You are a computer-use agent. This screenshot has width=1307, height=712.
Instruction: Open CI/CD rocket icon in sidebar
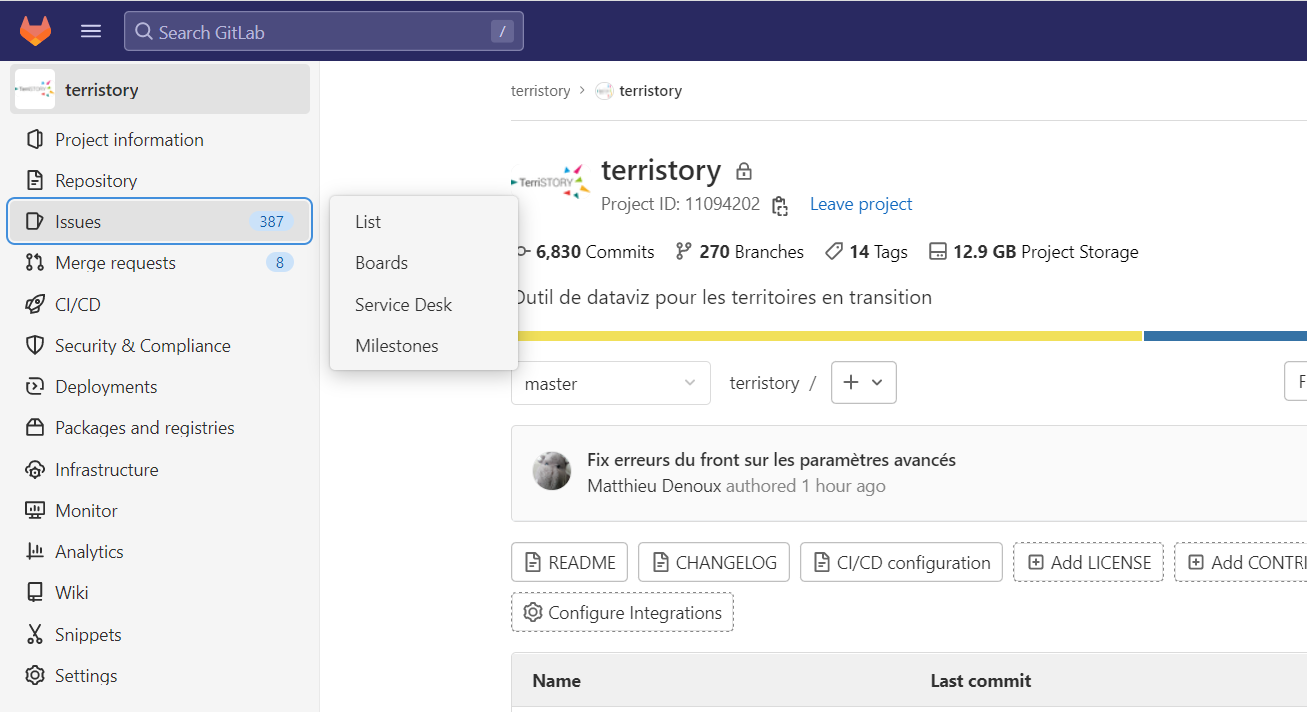(35, 305)
